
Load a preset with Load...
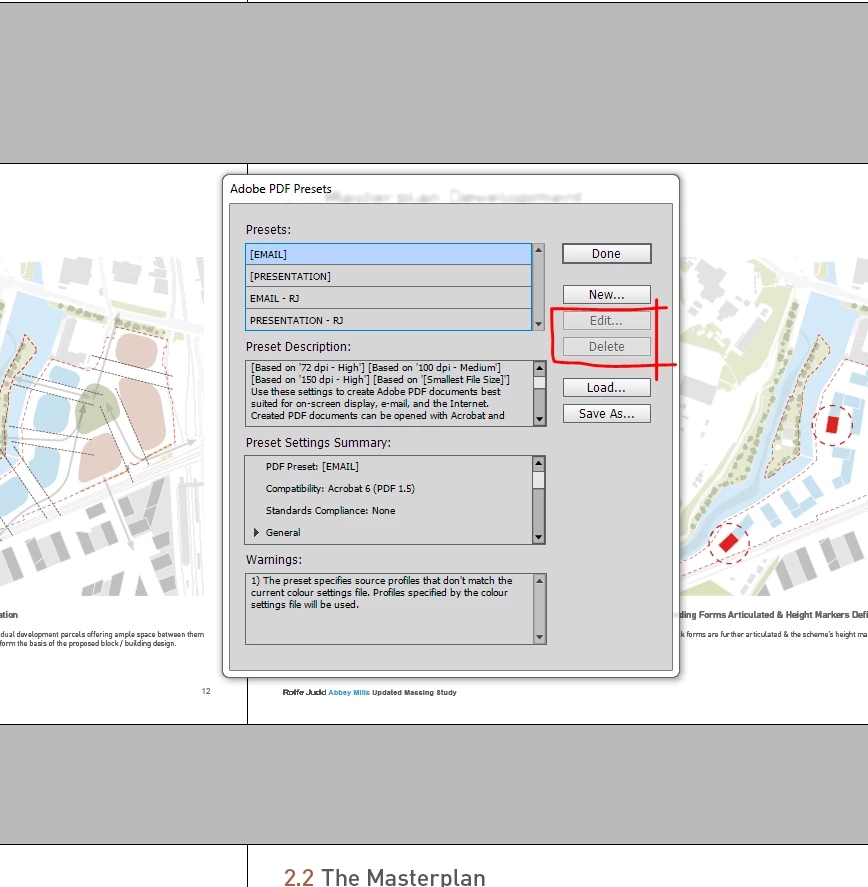607,387
